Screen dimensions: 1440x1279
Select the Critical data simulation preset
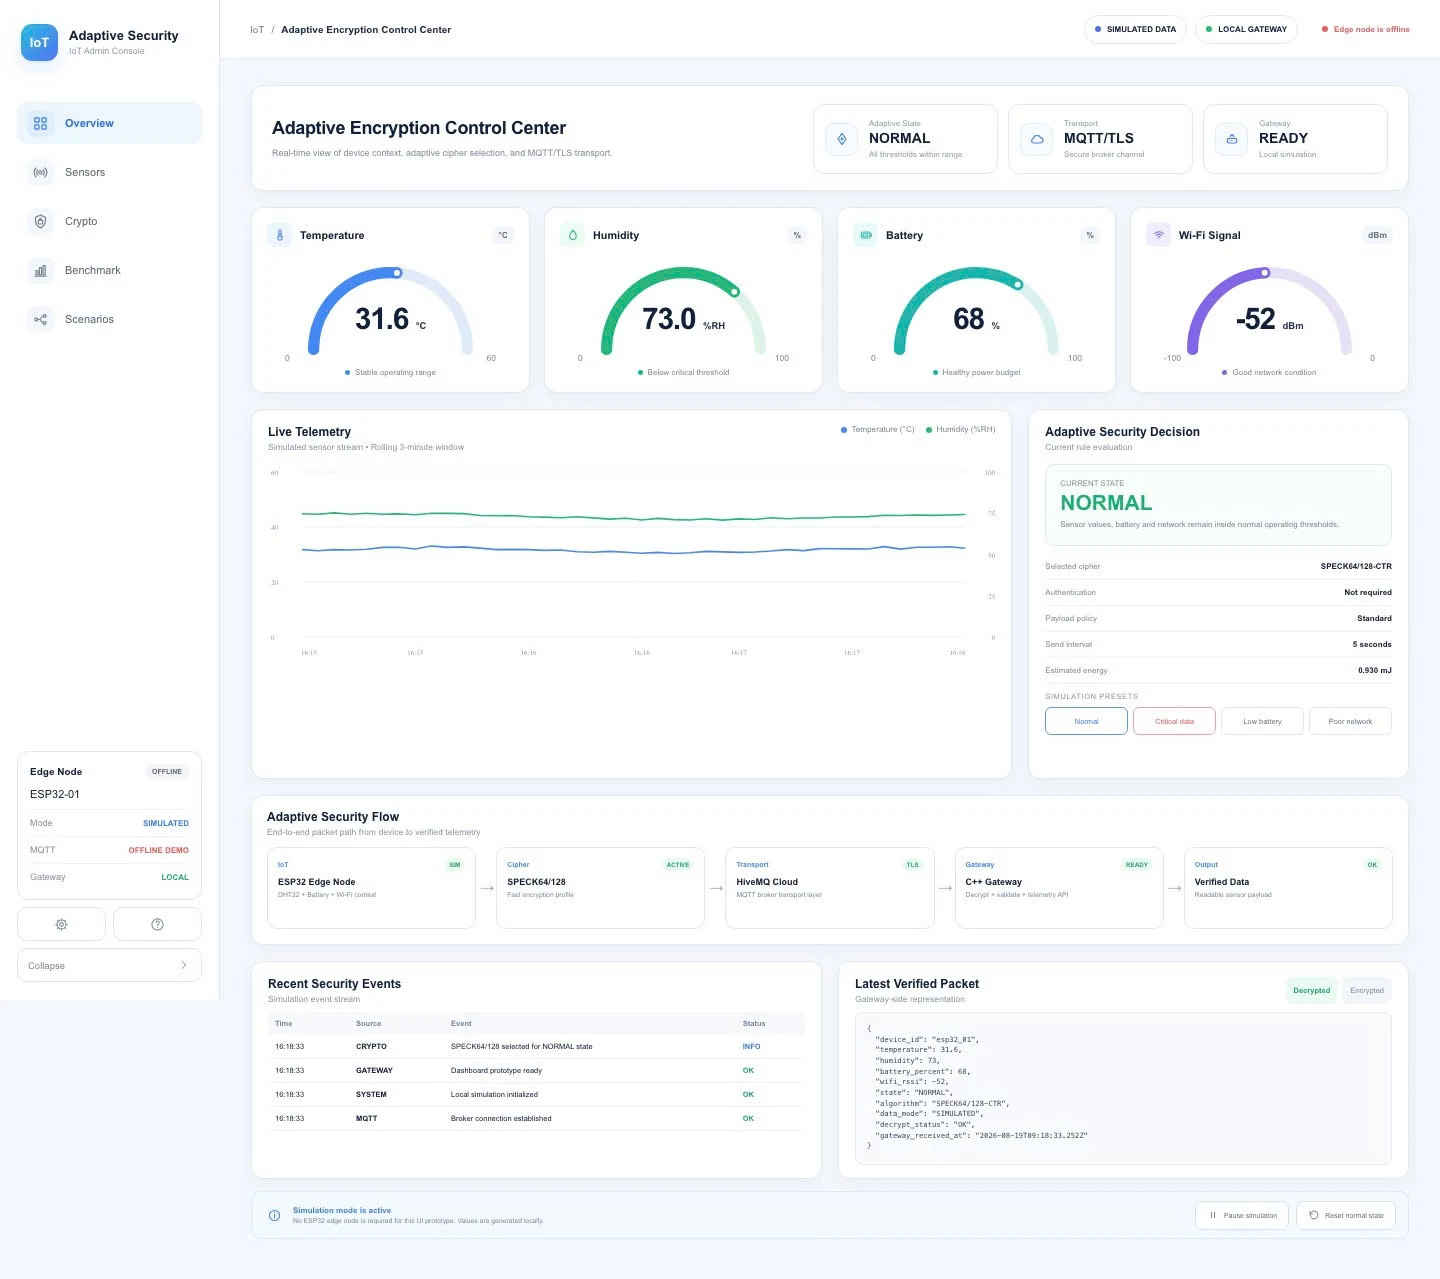click(1174, 721)
